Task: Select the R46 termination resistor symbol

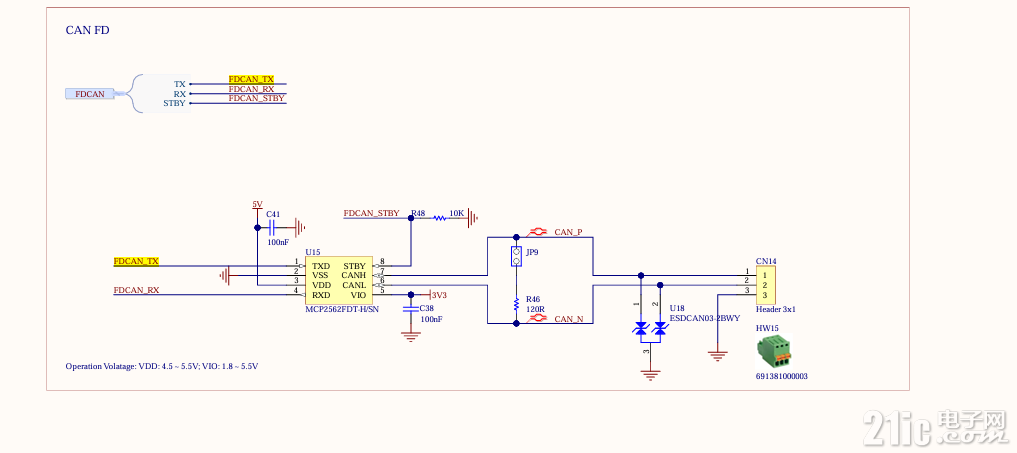Action: [x=516, y=302]
